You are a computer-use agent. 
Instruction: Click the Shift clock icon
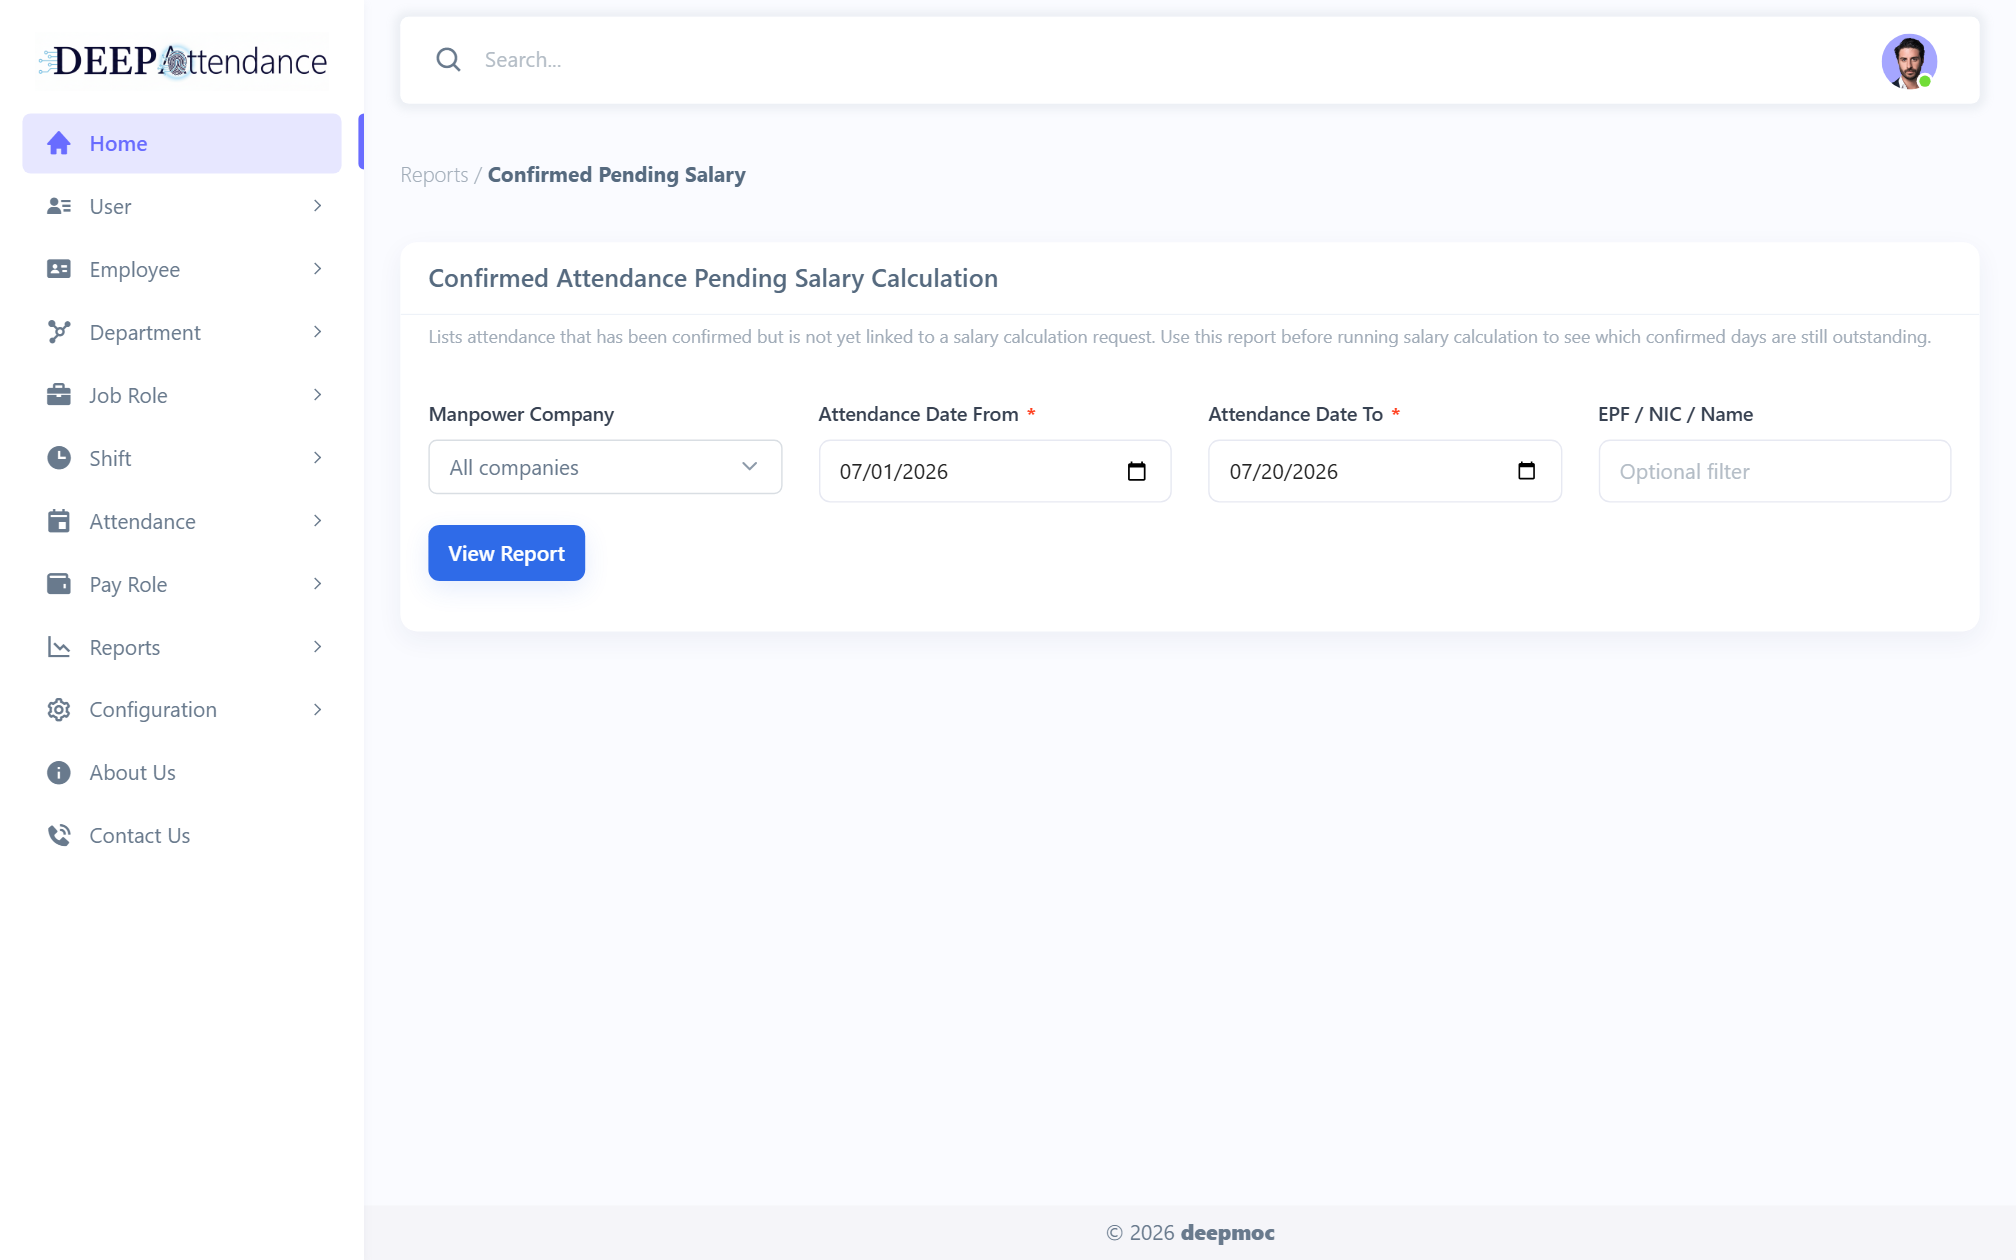point(59,458)
